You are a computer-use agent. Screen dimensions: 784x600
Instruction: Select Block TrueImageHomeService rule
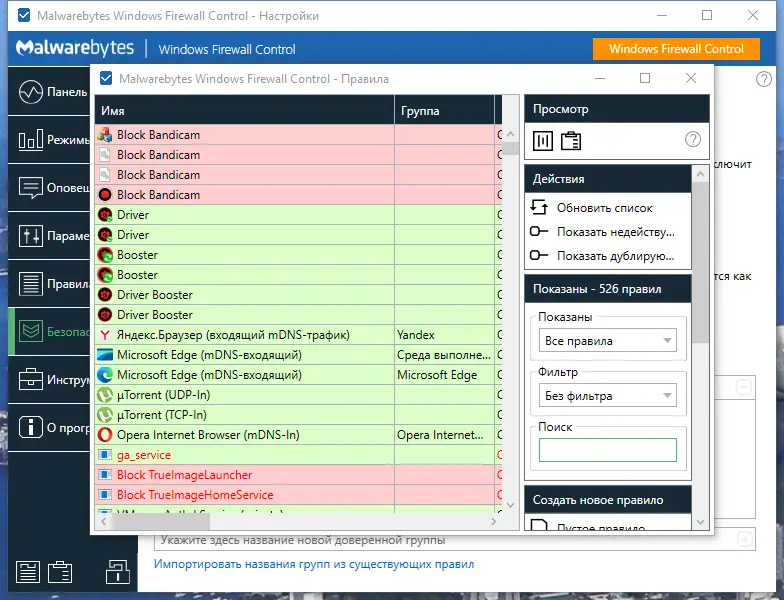[298, 495]
